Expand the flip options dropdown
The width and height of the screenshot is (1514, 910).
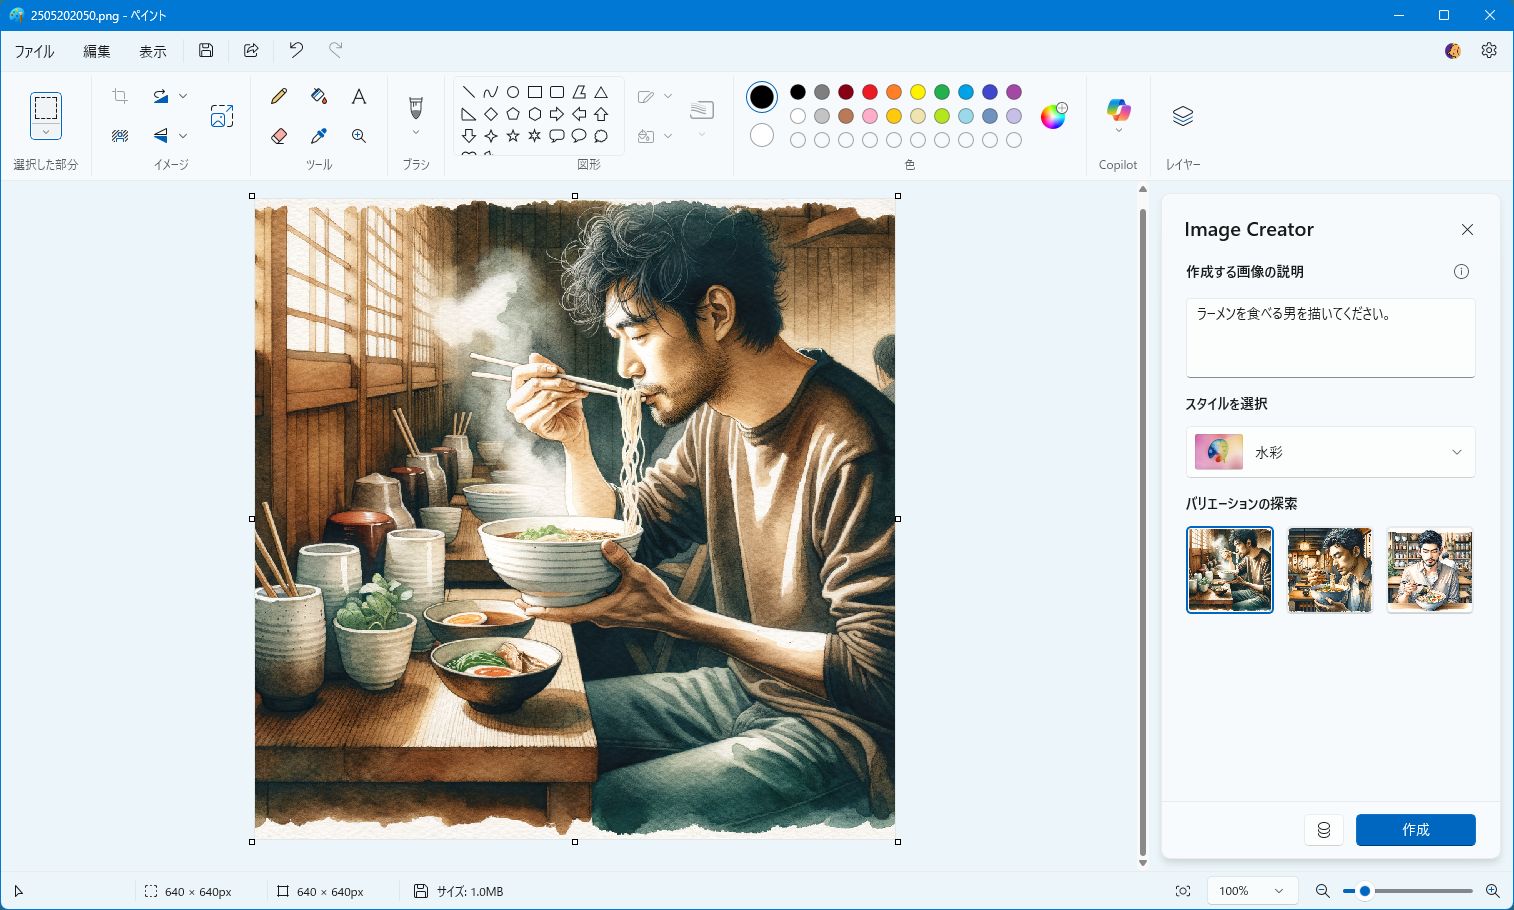click(183, 136)
